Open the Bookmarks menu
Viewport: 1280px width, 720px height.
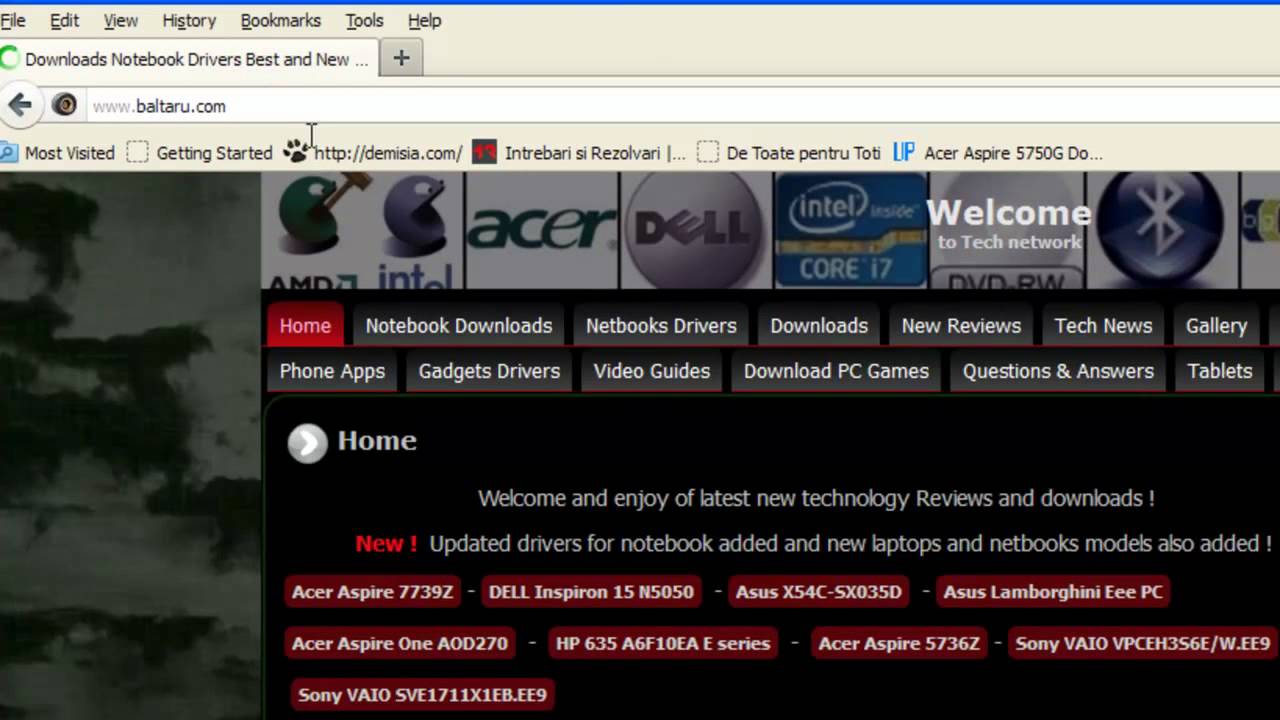(281, 20)
